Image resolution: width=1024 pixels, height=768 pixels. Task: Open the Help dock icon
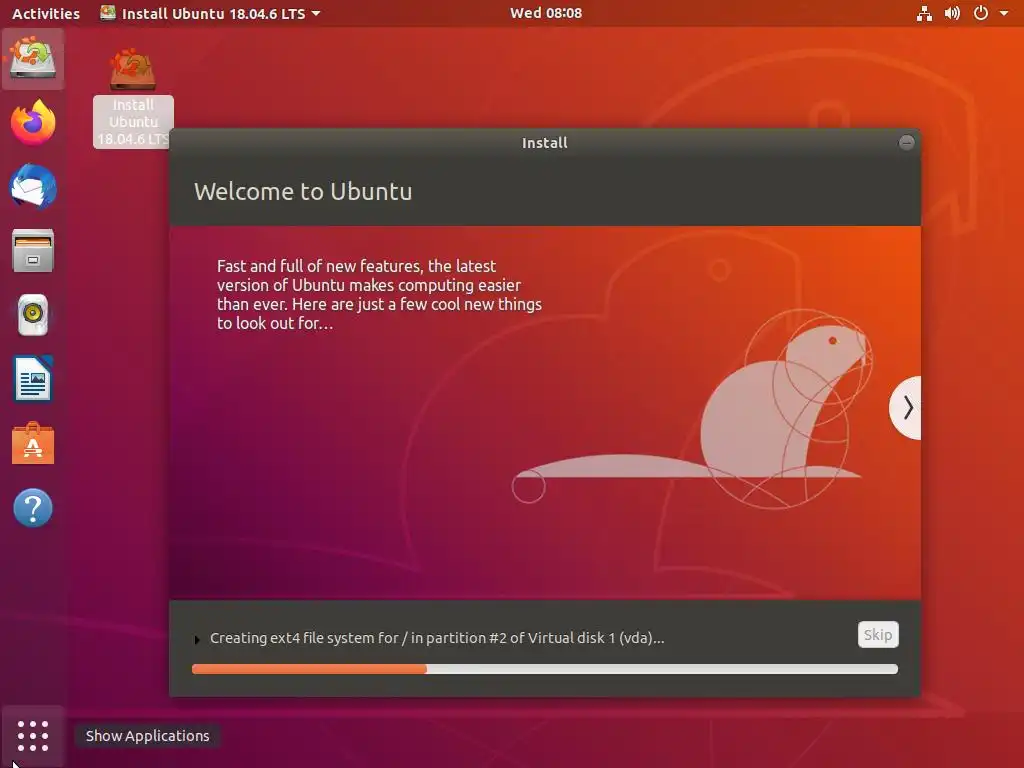pyautogui.click(x=33, y=507)
